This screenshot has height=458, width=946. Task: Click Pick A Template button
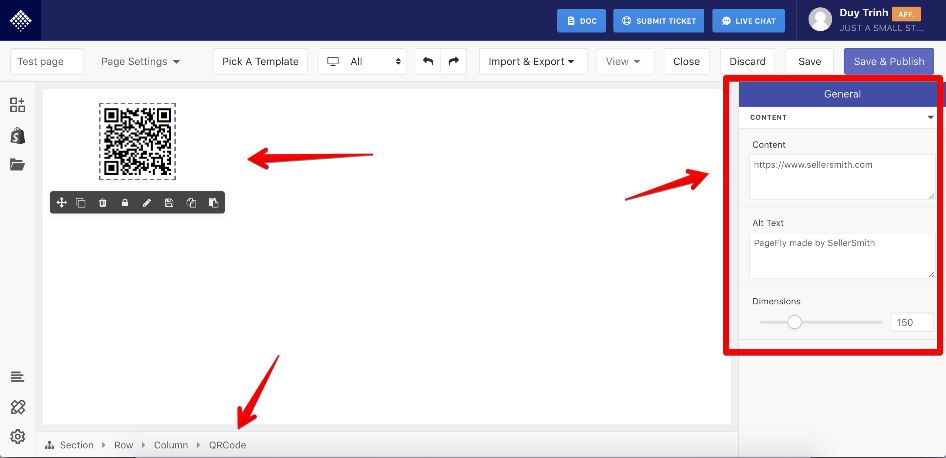(x=261, y=62)
